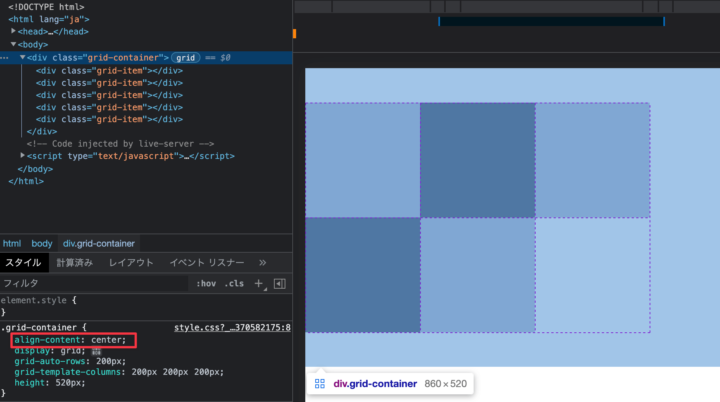Toggle the :hov element state panel
Viewport: 720px width, 402px height.
point(206,283)
